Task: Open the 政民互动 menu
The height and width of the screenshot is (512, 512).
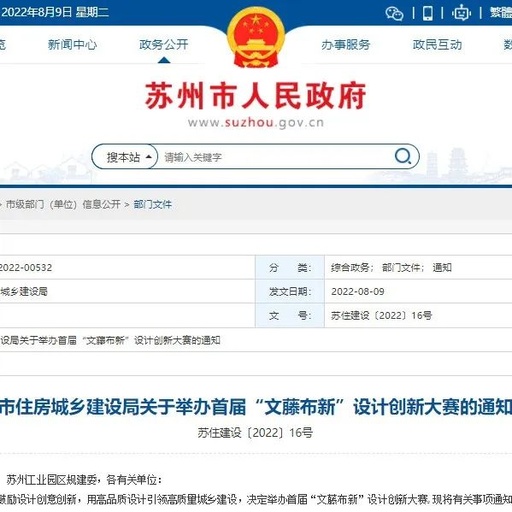Action: (x=437, y=45)
